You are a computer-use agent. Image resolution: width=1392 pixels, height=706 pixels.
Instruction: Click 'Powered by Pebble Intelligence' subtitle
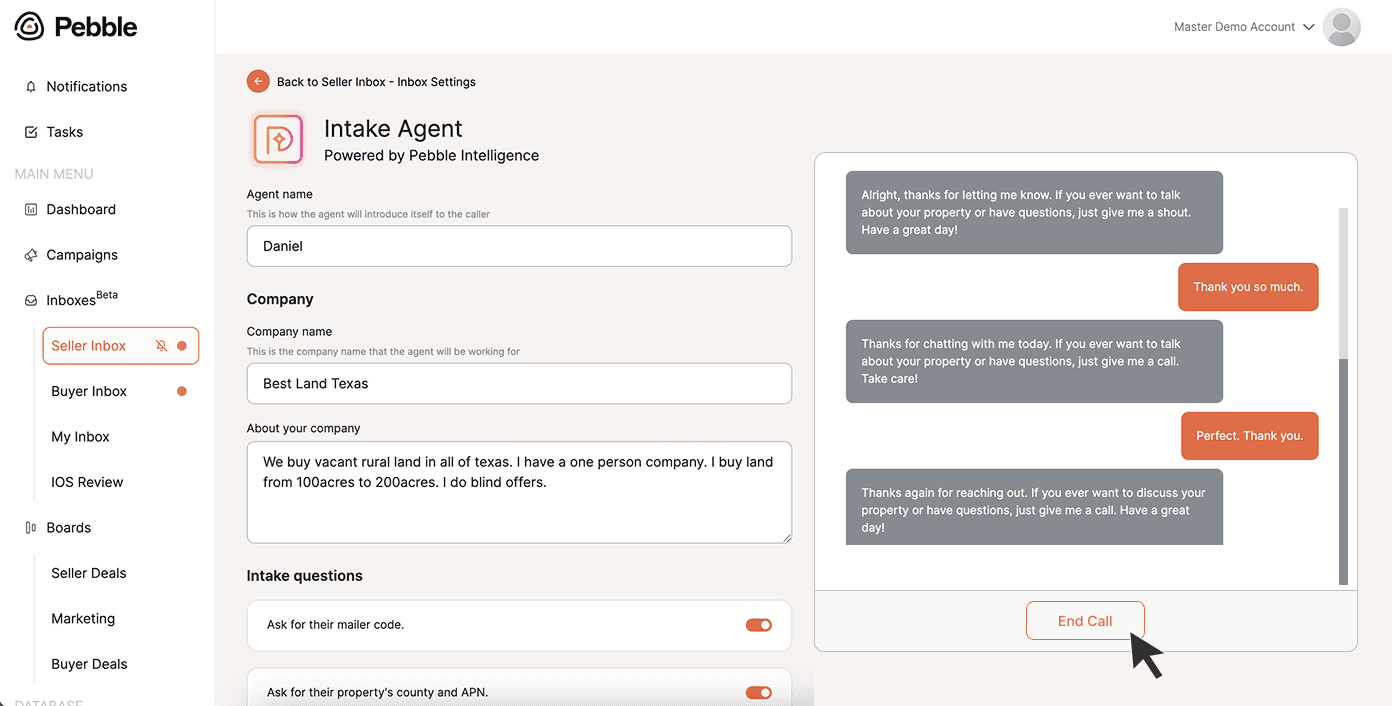pyautogui.click(x=431, y=156)
